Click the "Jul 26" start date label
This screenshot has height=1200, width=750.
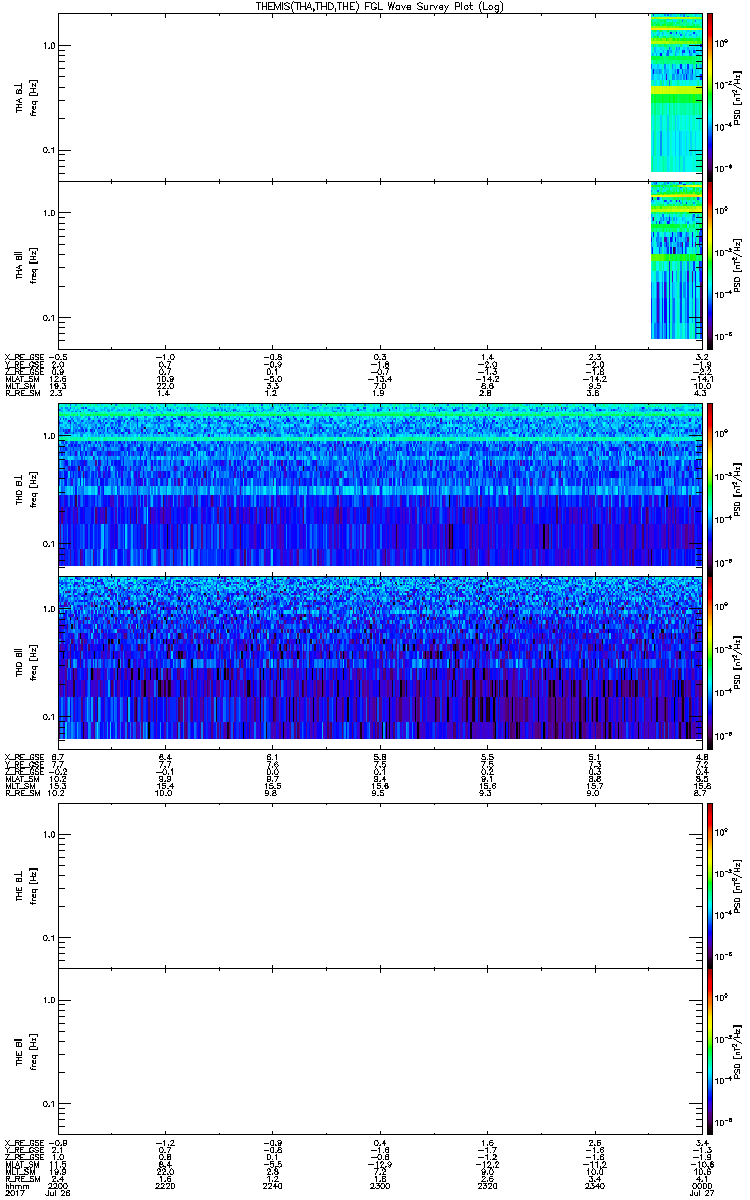coord(60,1192)
